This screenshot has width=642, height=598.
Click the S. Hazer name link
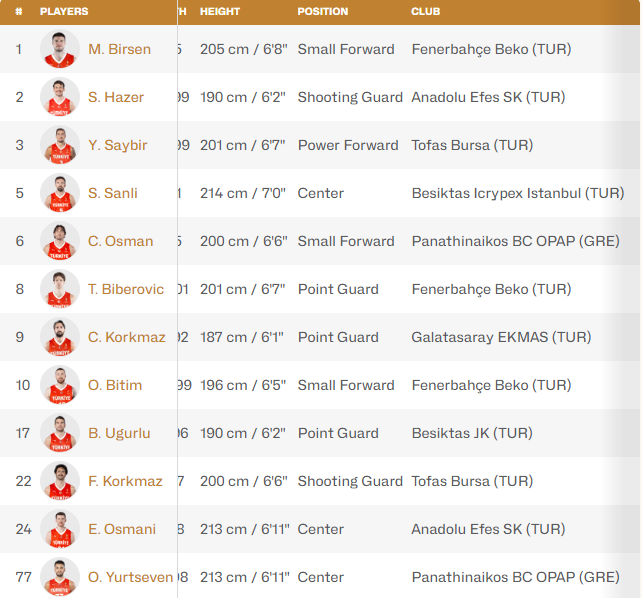116,97
